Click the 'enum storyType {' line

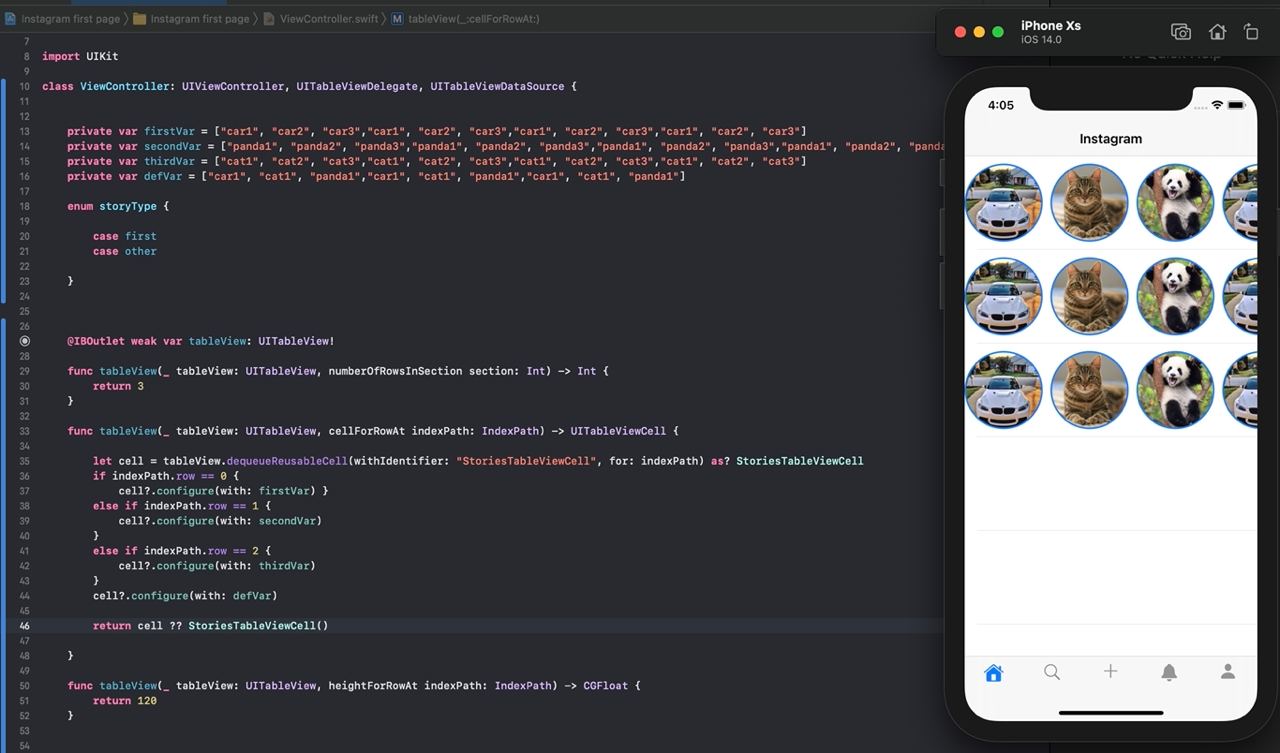coord(118,206)
